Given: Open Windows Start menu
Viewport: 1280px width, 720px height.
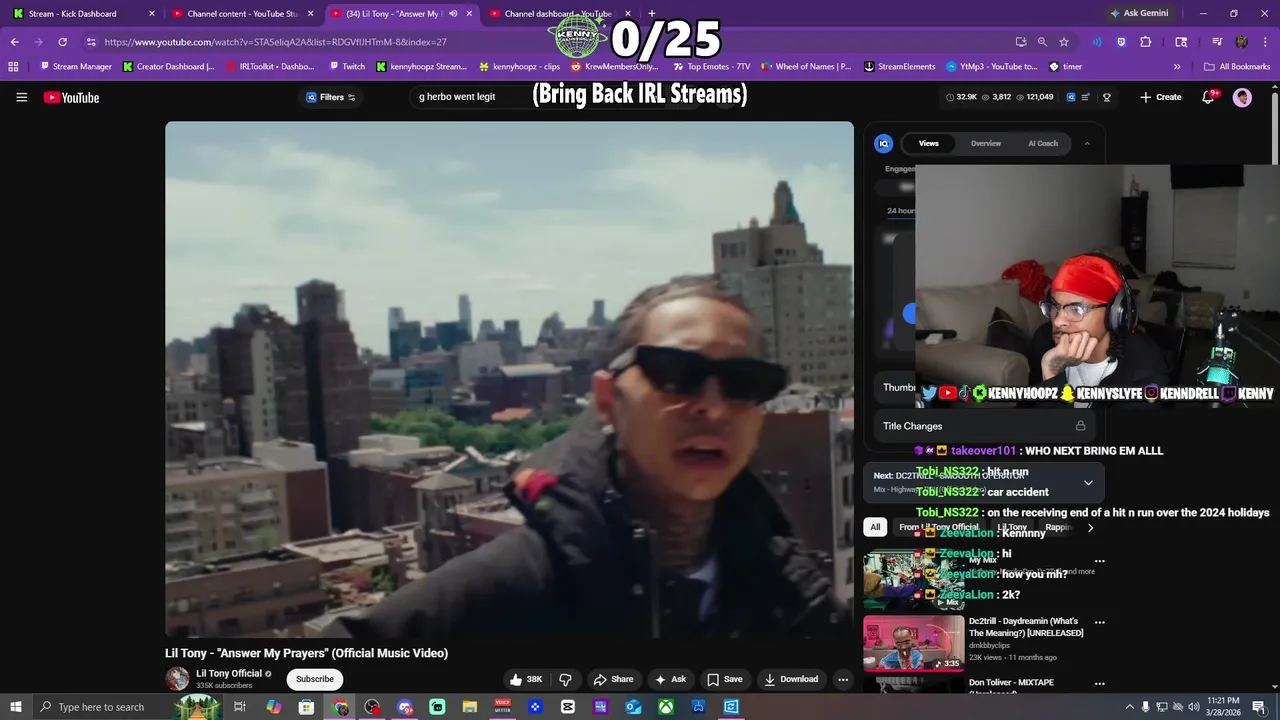Looking at the screenshot, I should tap(17, 707).
